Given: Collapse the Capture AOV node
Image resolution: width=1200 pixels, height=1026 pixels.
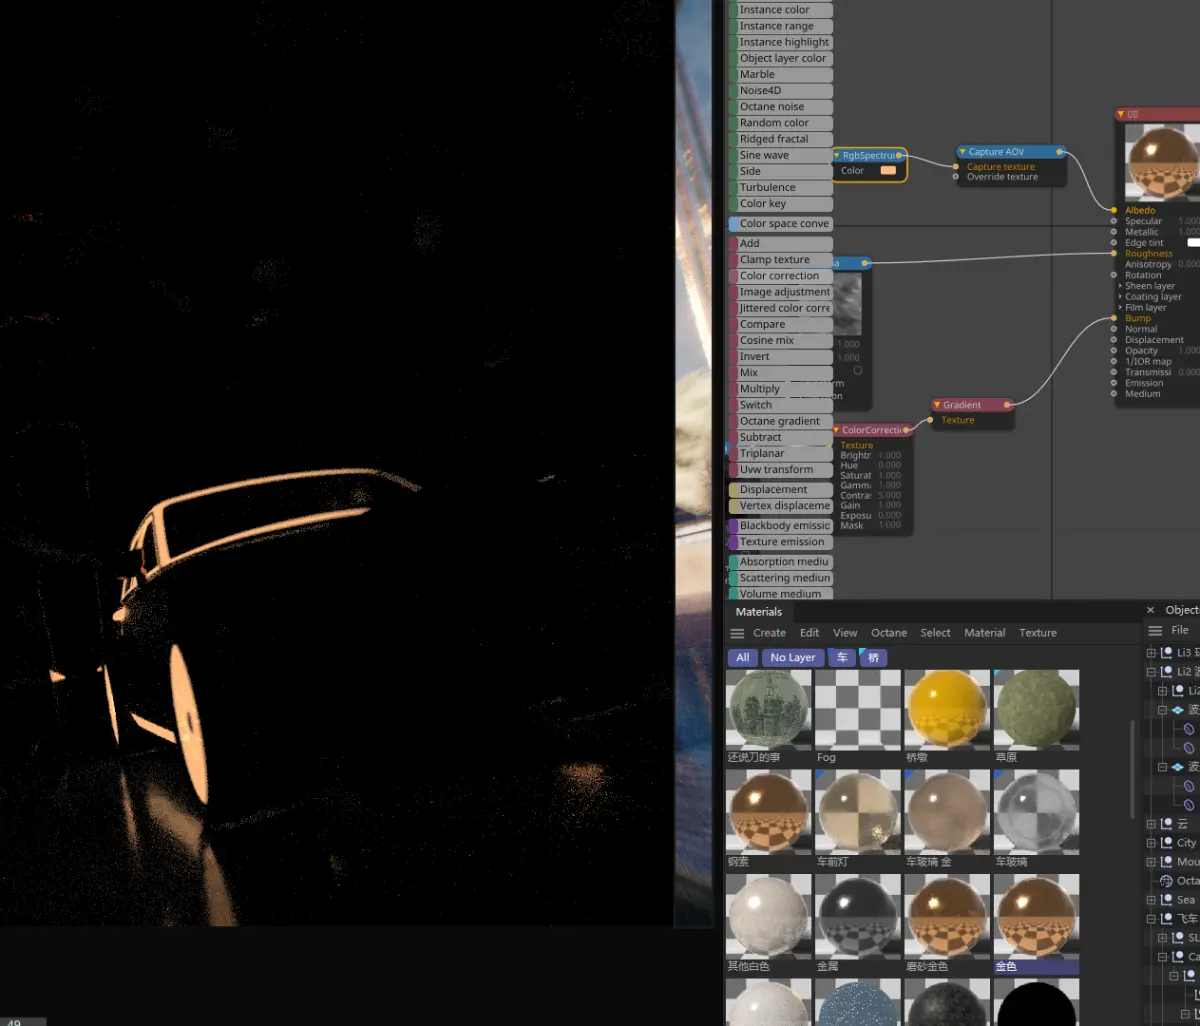Looking at the screenshot, I should pos(963,152).
